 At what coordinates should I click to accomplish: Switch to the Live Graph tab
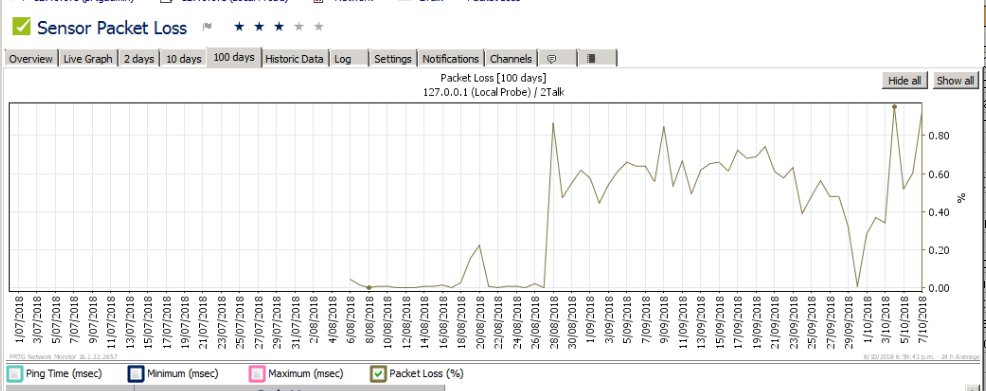click(x=88, y=58)
